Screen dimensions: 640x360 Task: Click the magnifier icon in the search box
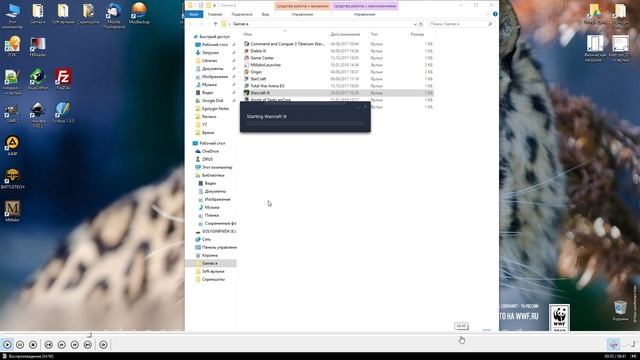pyautogui.click(x=490, y=24)
